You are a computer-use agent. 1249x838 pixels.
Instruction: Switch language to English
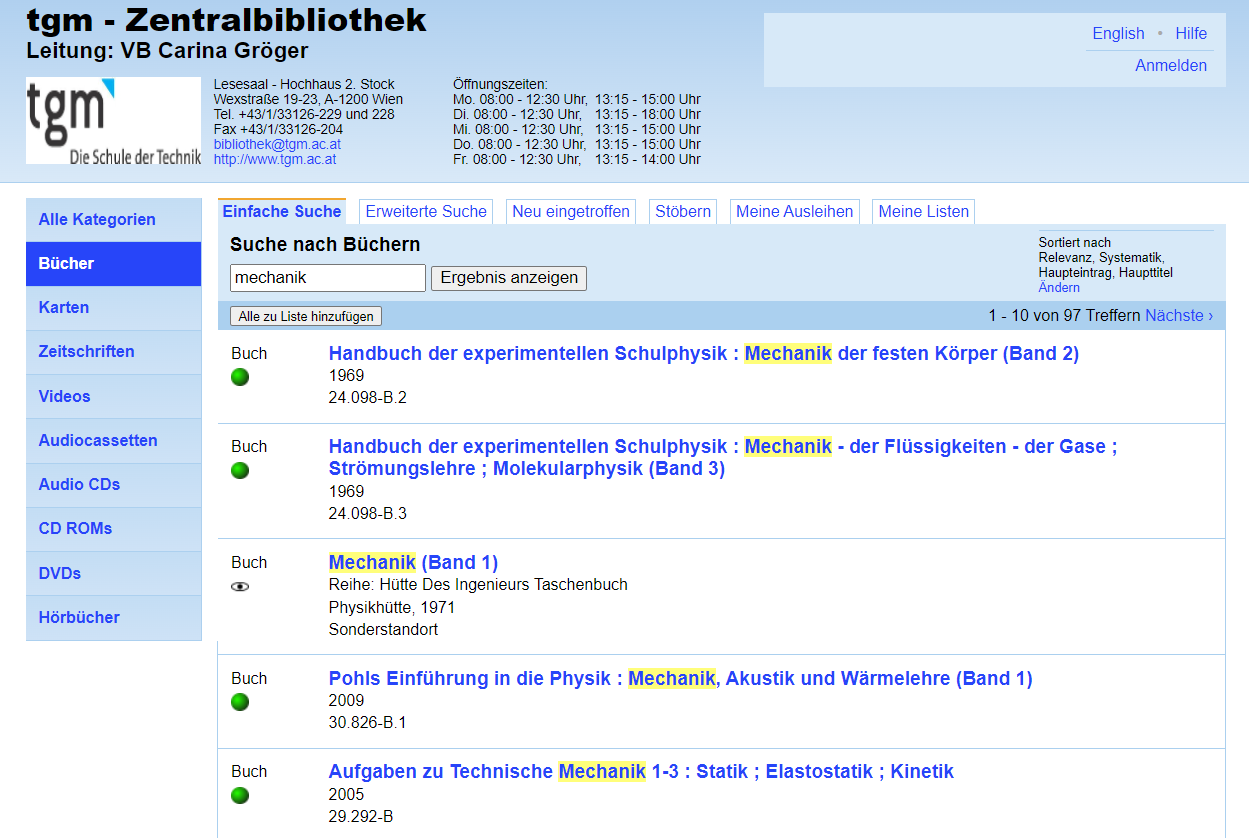coord(1118,33)
